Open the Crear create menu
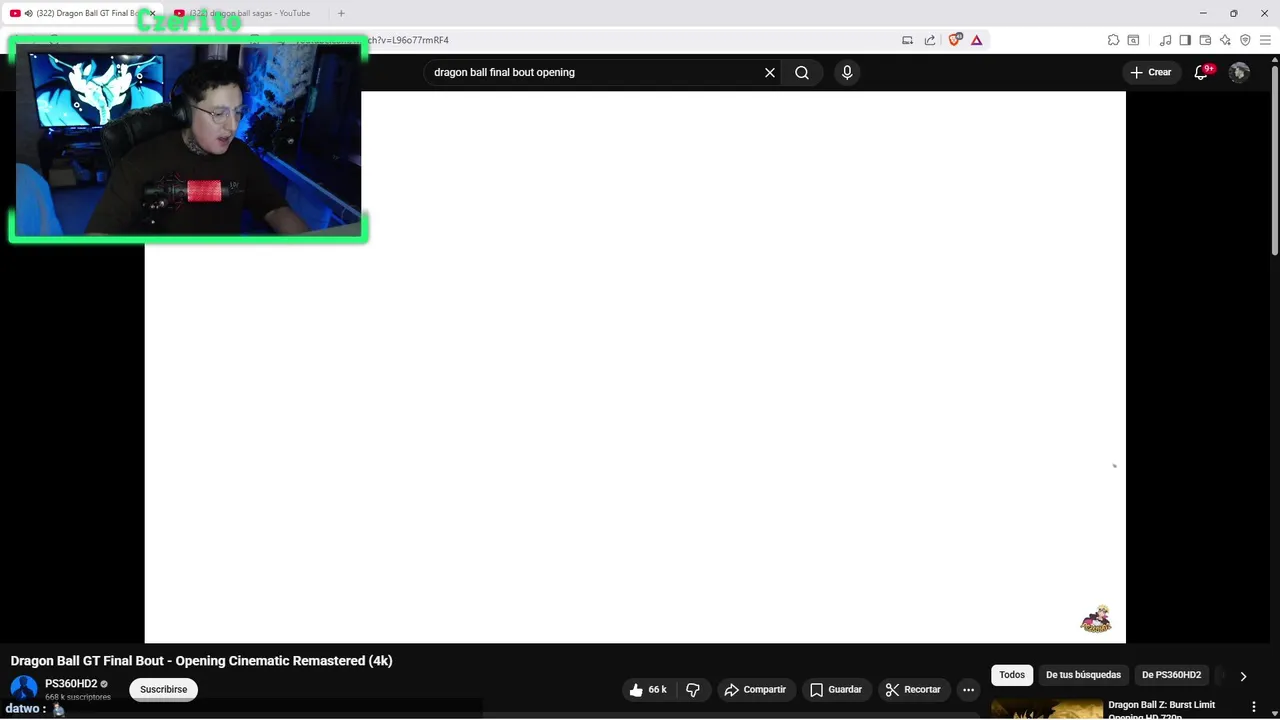The image size is (1280, 720). pos(1150,72)
